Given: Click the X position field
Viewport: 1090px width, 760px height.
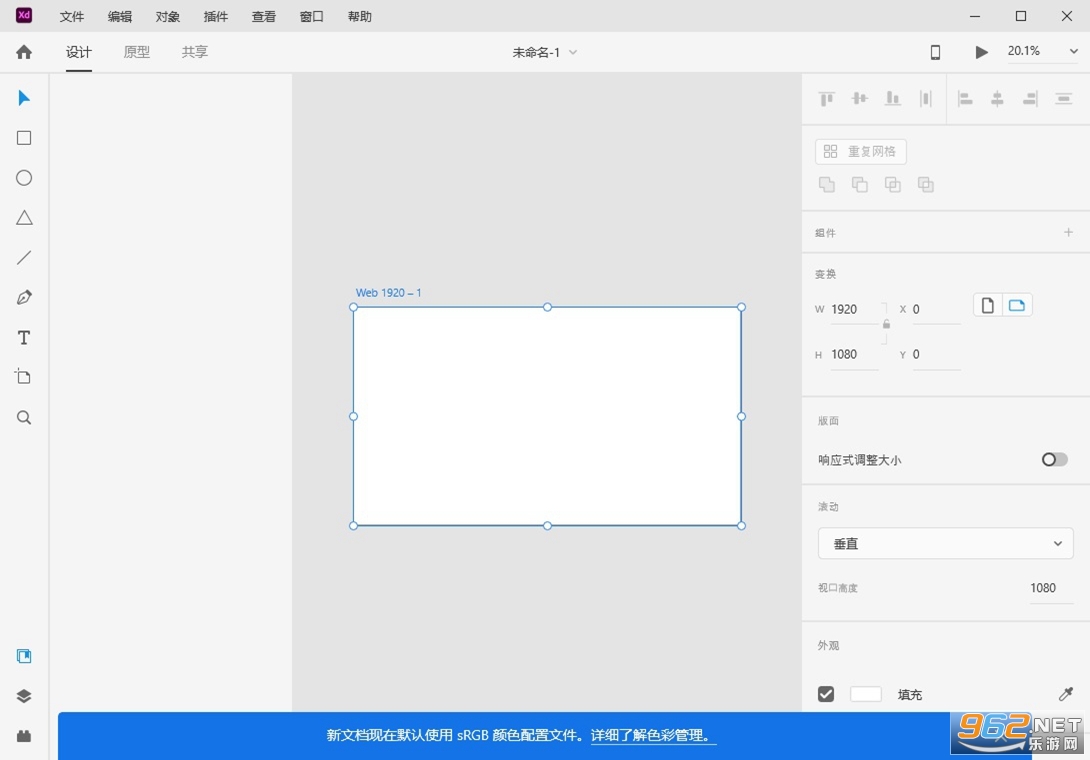Looking at the screenshot, I should [936, 309].
